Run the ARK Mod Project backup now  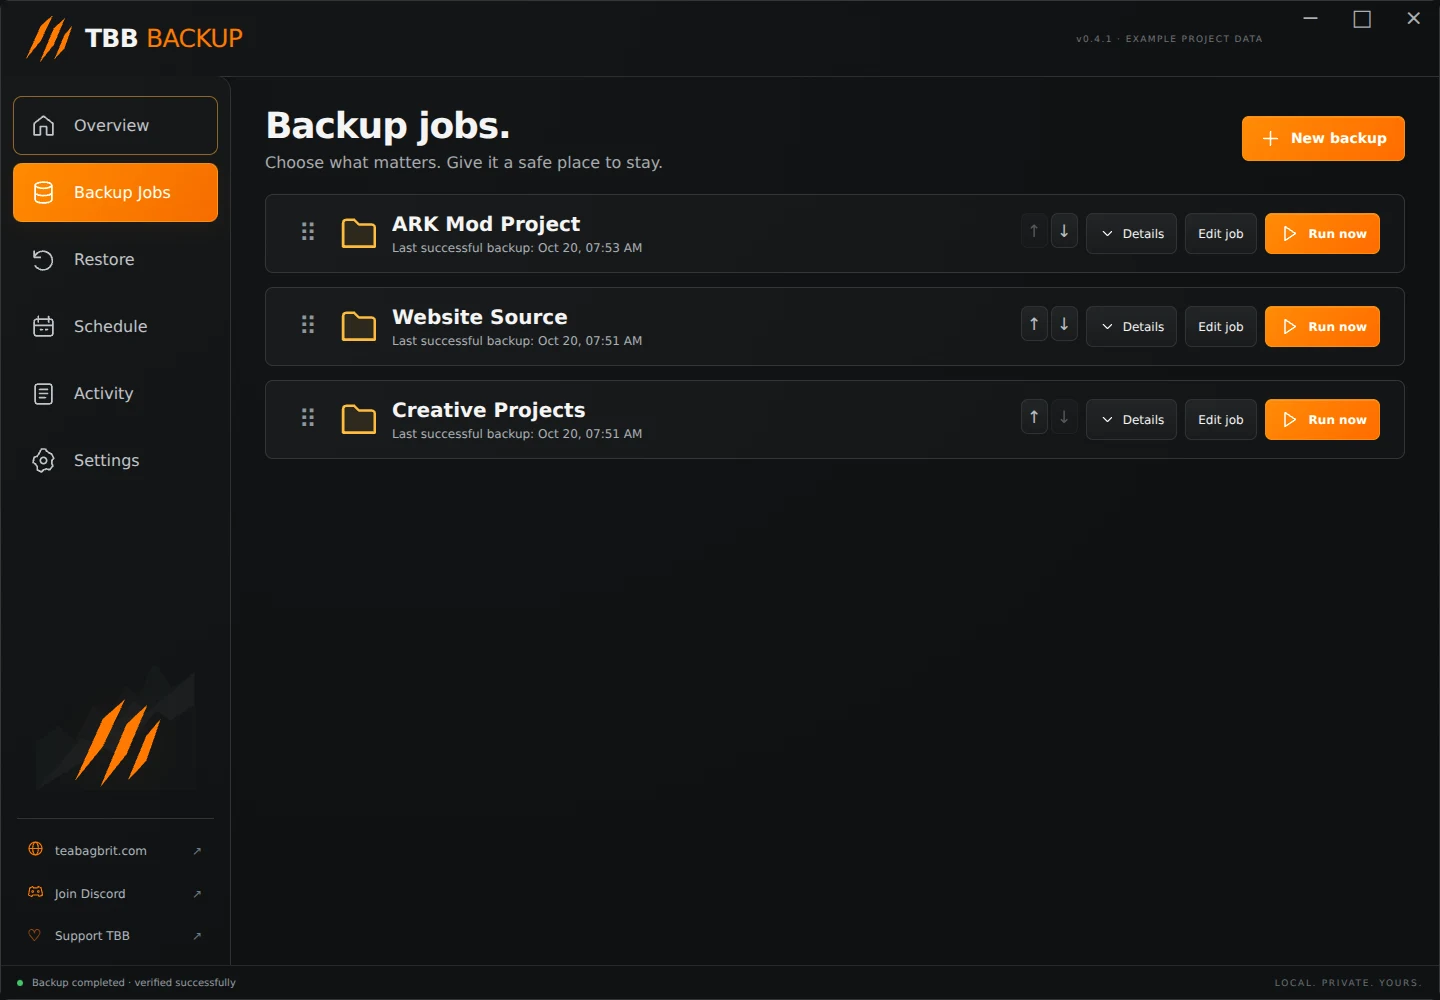click(x=1322, y=234)
